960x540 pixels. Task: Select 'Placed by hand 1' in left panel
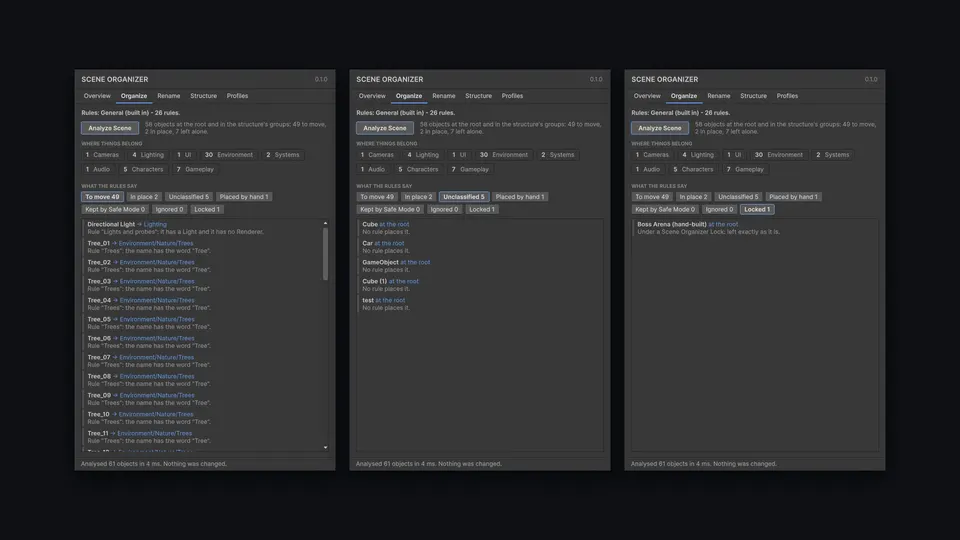(x=244, y=197)
